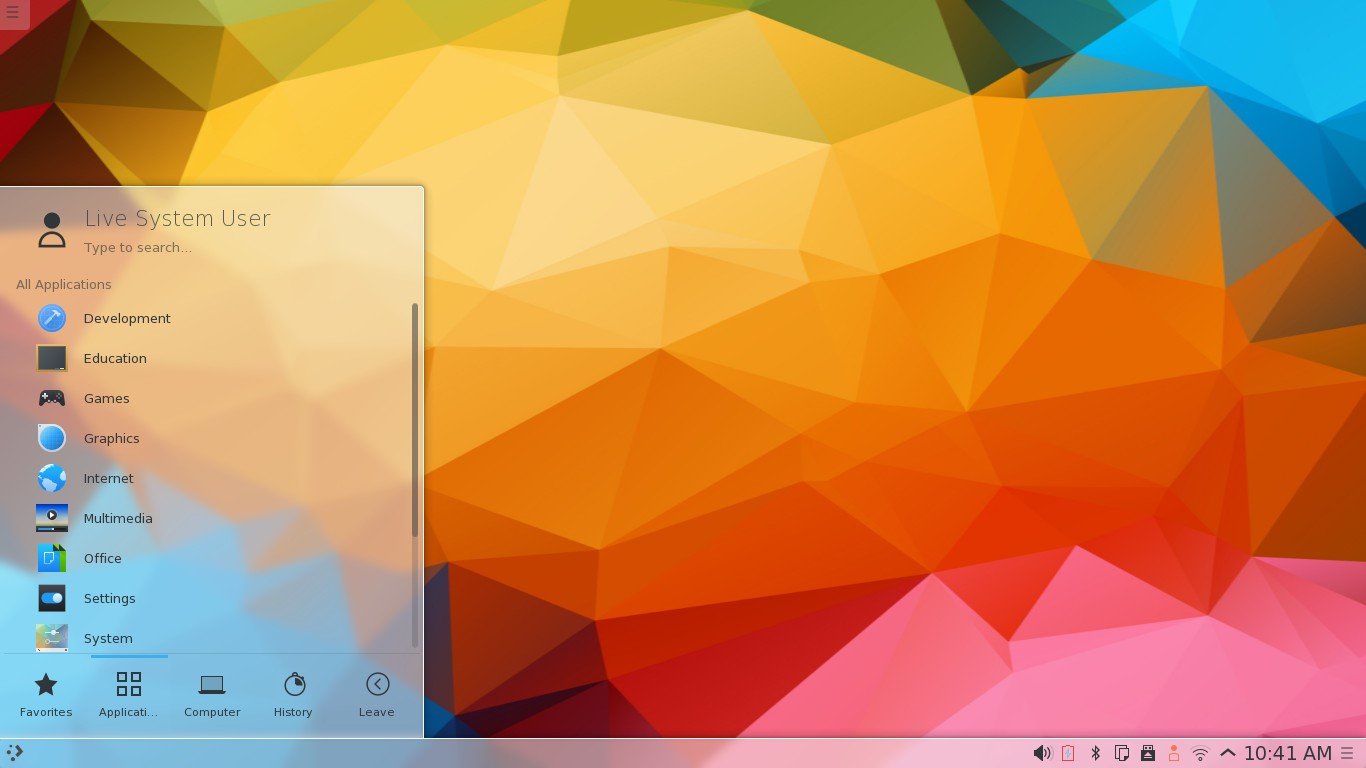The height and width of the screenshot is (768, 1366).
Task: Open the Wi-Fi network tray icon
Action: 1201,753
